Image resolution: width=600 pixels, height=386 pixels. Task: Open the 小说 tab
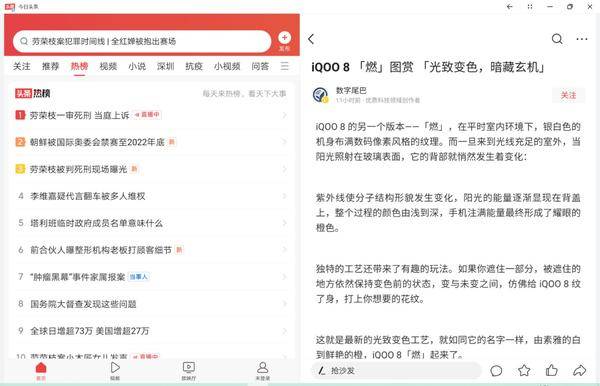137,66
